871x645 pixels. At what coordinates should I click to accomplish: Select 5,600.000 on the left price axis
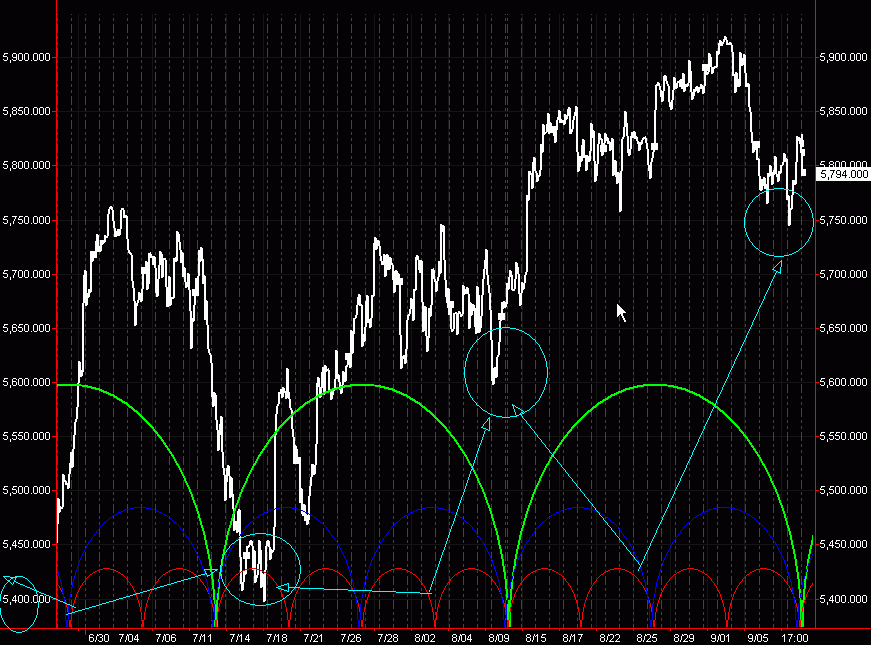[27, 382]
